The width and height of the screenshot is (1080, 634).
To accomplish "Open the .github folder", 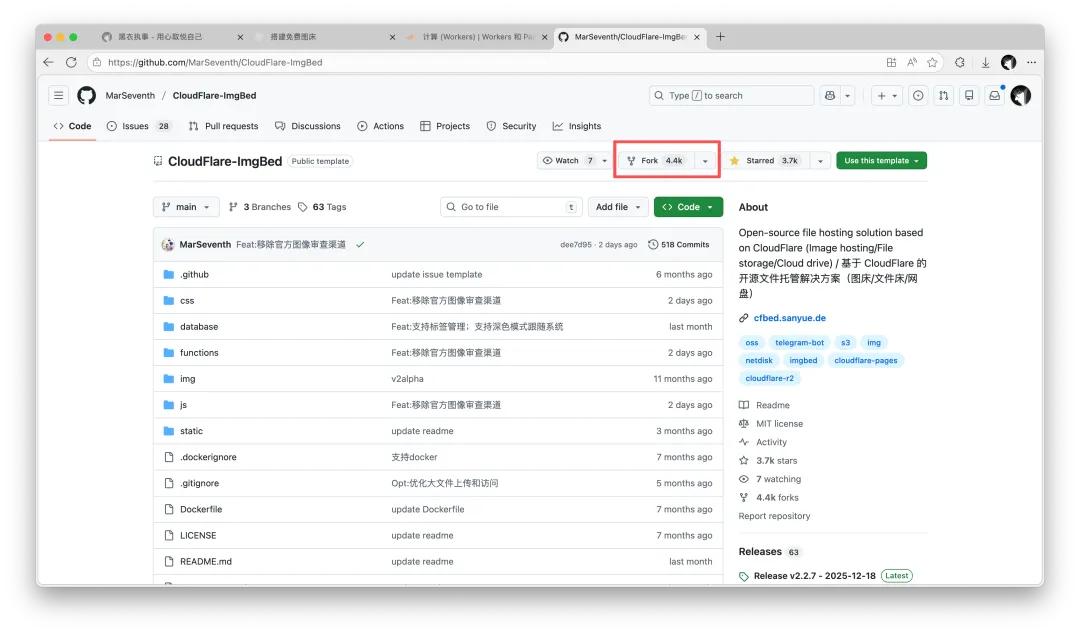I will (194, 274).
